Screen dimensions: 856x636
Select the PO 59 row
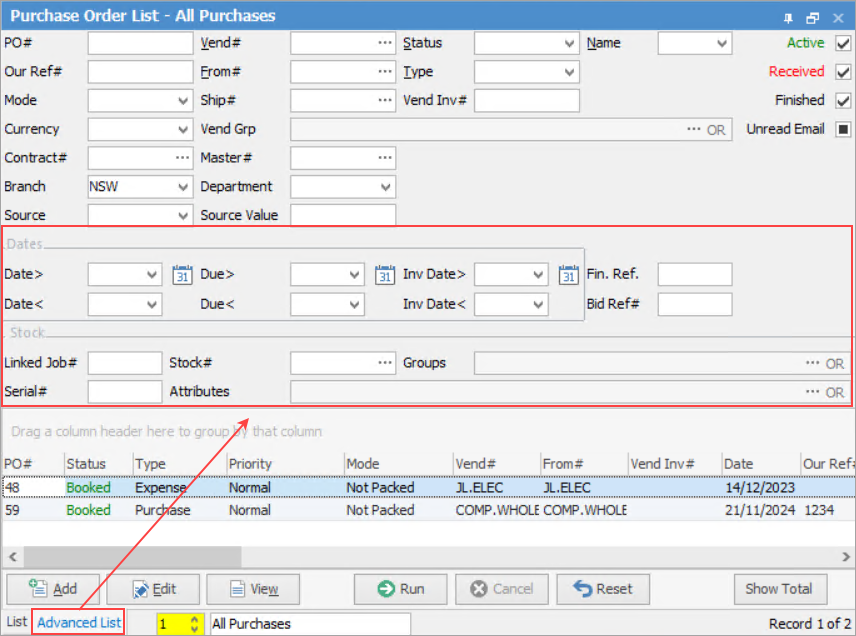429,510
